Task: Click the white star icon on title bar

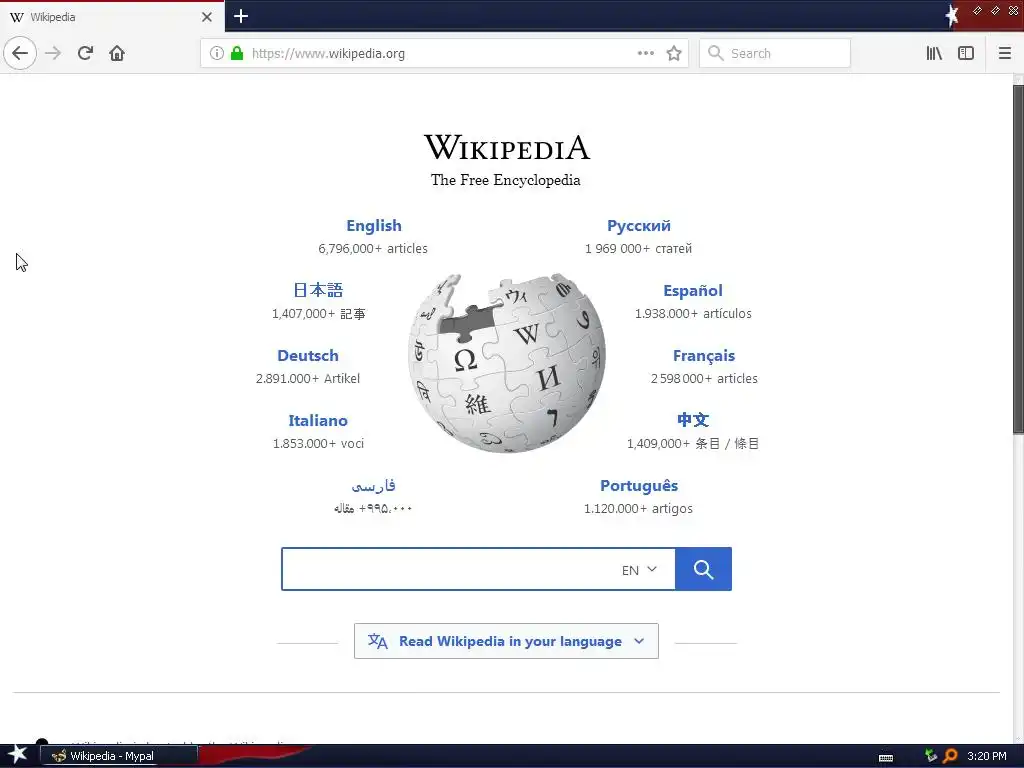Action: [x=952, y=16]
